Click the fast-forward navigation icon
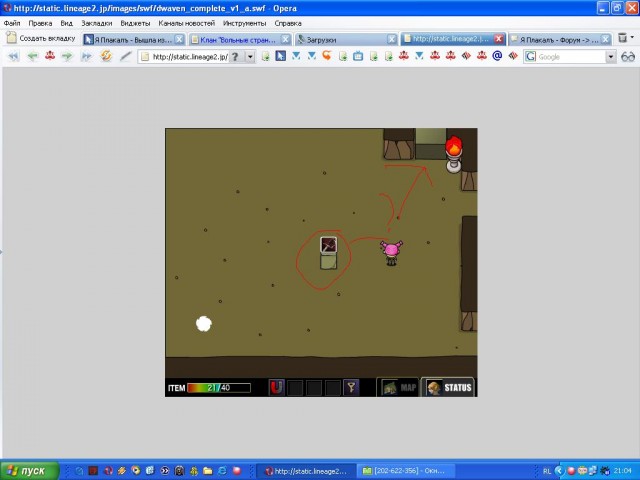640x480 pixels. click(86, 56)
